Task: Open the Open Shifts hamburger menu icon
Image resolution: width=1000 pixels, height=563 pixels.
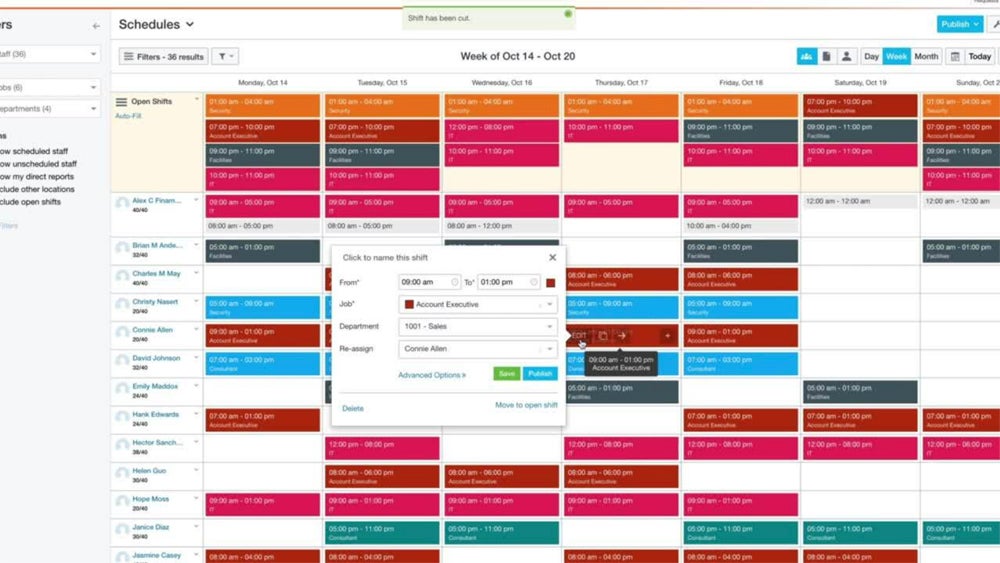Action: [x=121, y=102]
